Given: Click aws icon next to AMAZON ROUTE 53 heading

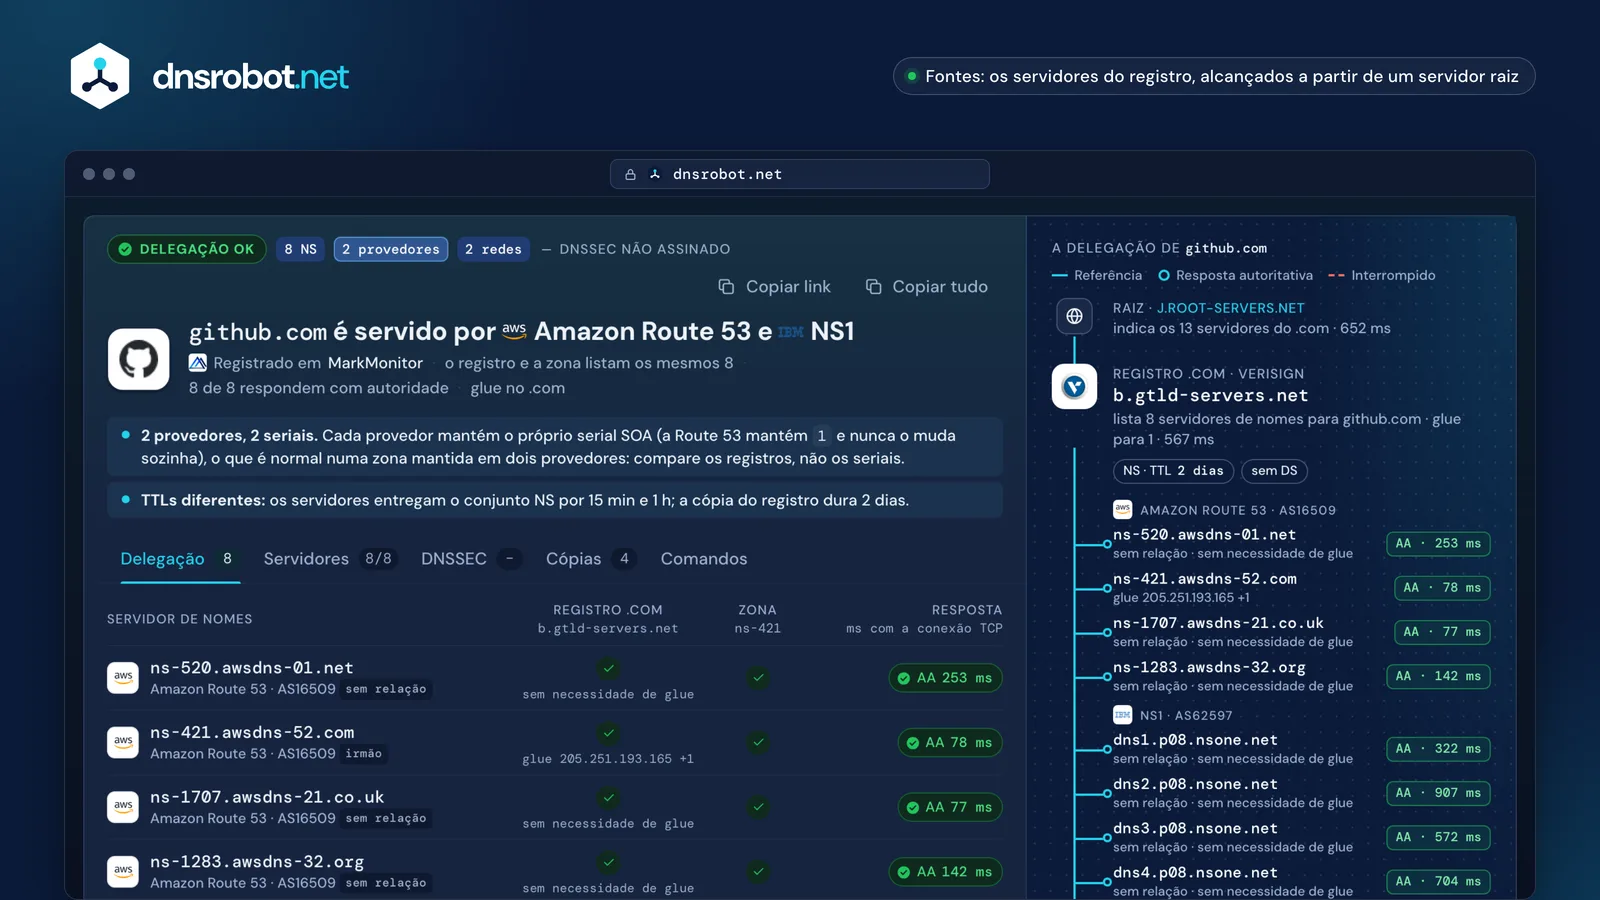Looking at the screenshot, I should (x=1122, y=510).
